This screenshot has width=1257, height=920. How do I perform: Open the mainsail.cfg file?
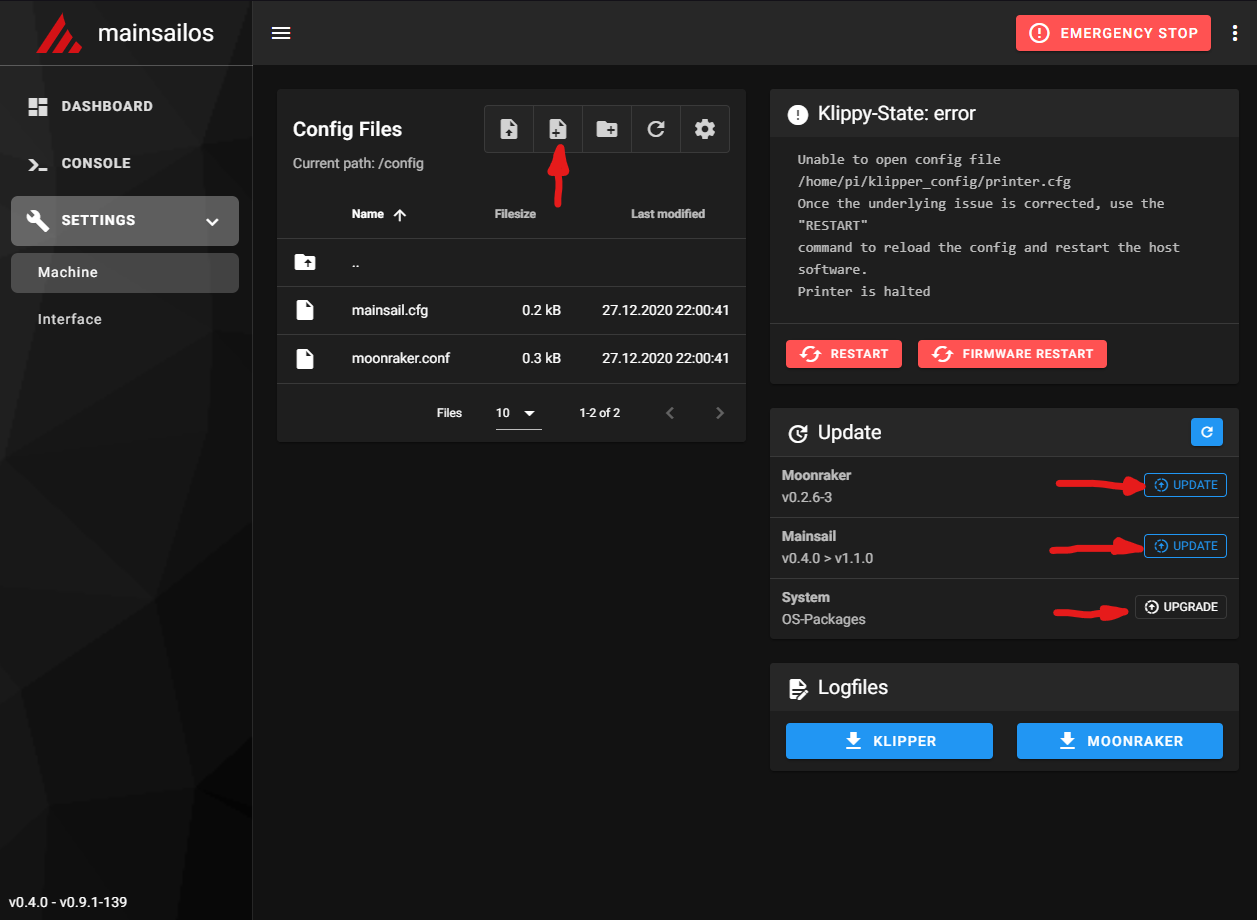click(x=390, y=310)
